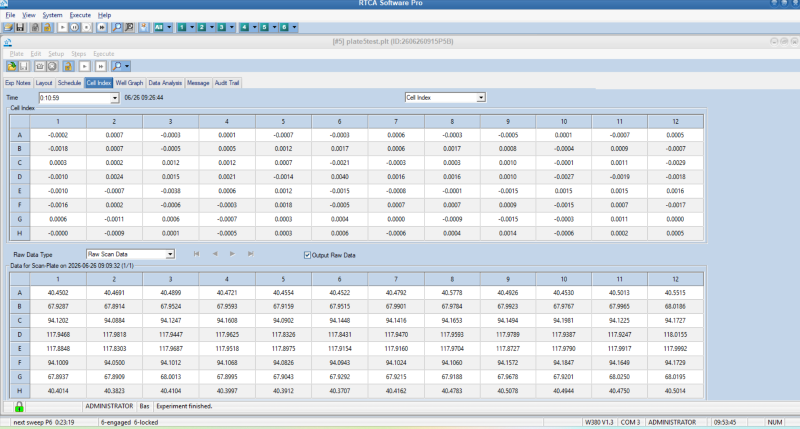Switch to the Schedule tab

[x=69, y=83]
